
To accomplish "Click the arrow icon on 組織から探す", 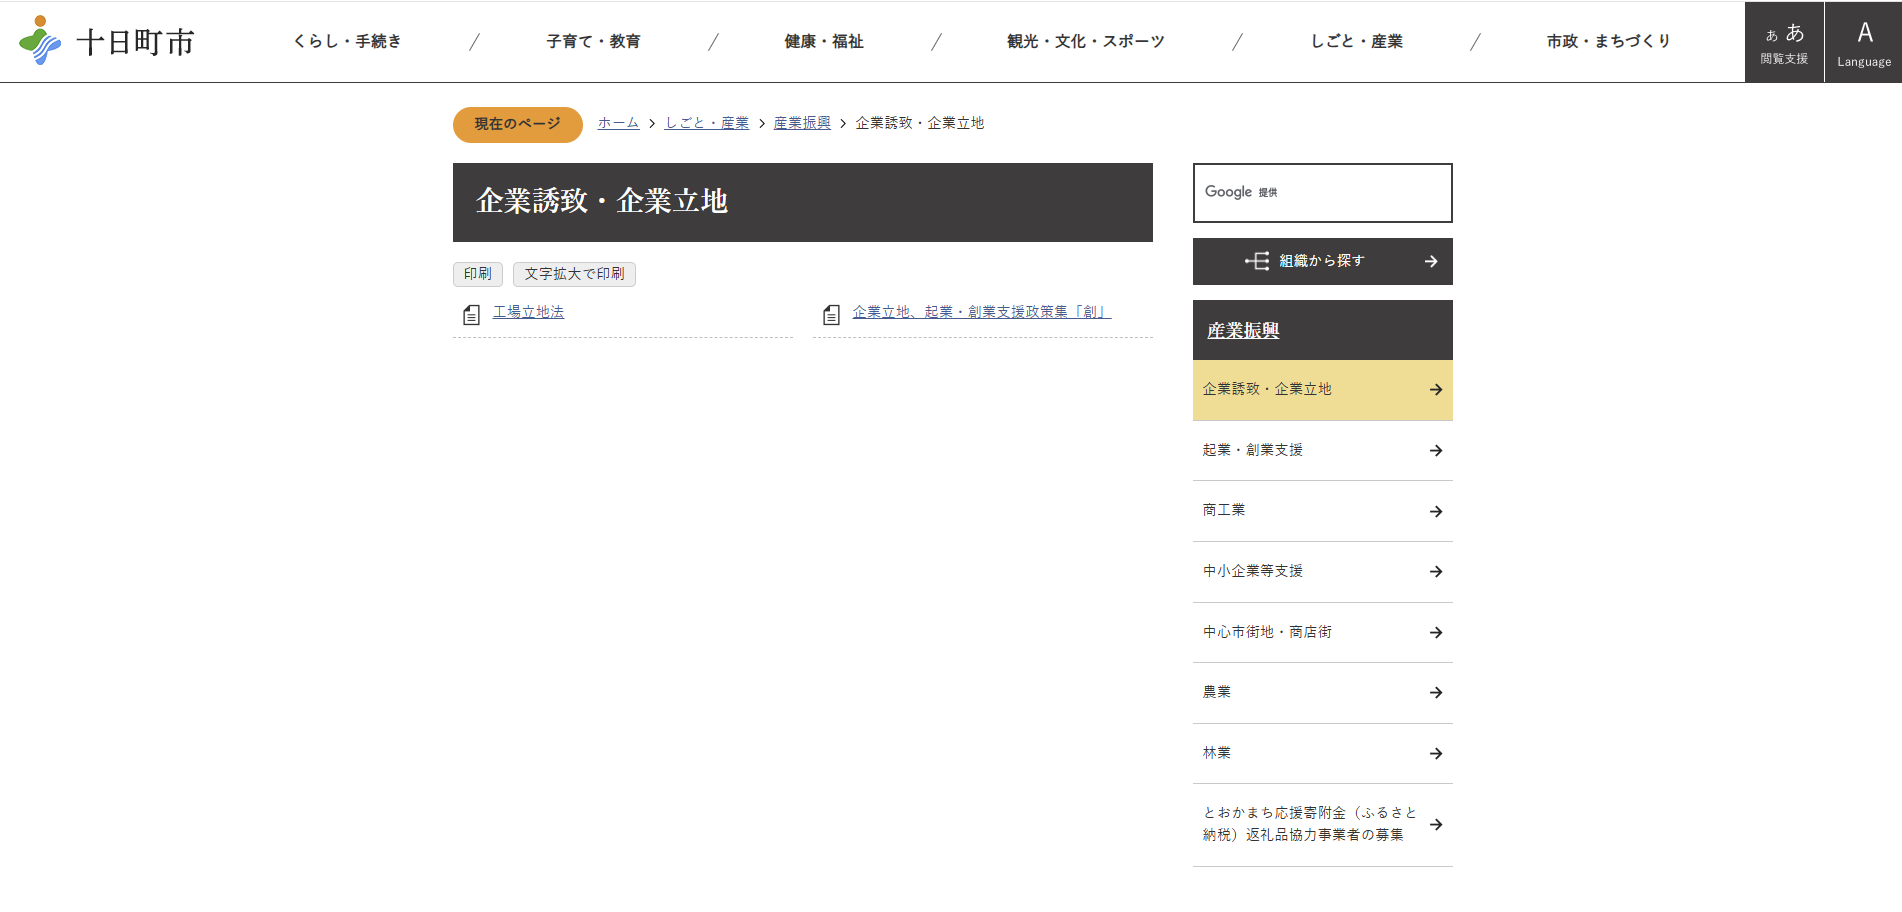I will [x=1431, y=261].
